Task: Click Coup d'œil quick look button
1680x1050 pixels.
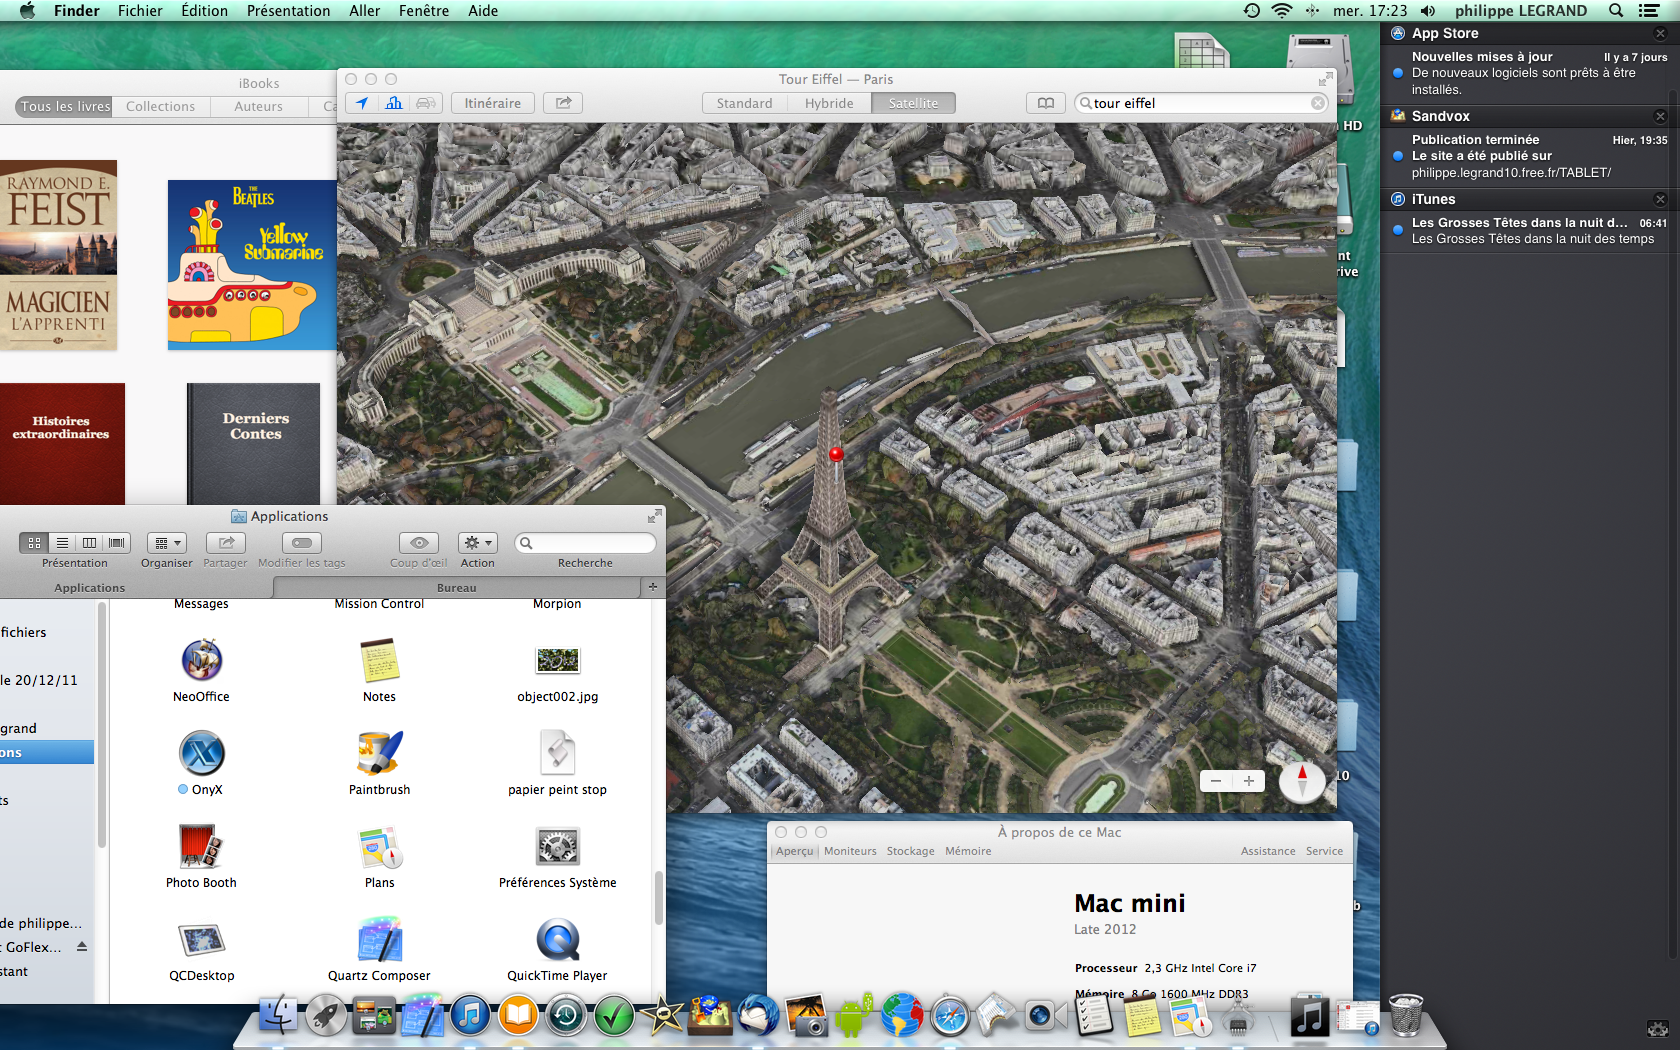Action: [419, 543]
